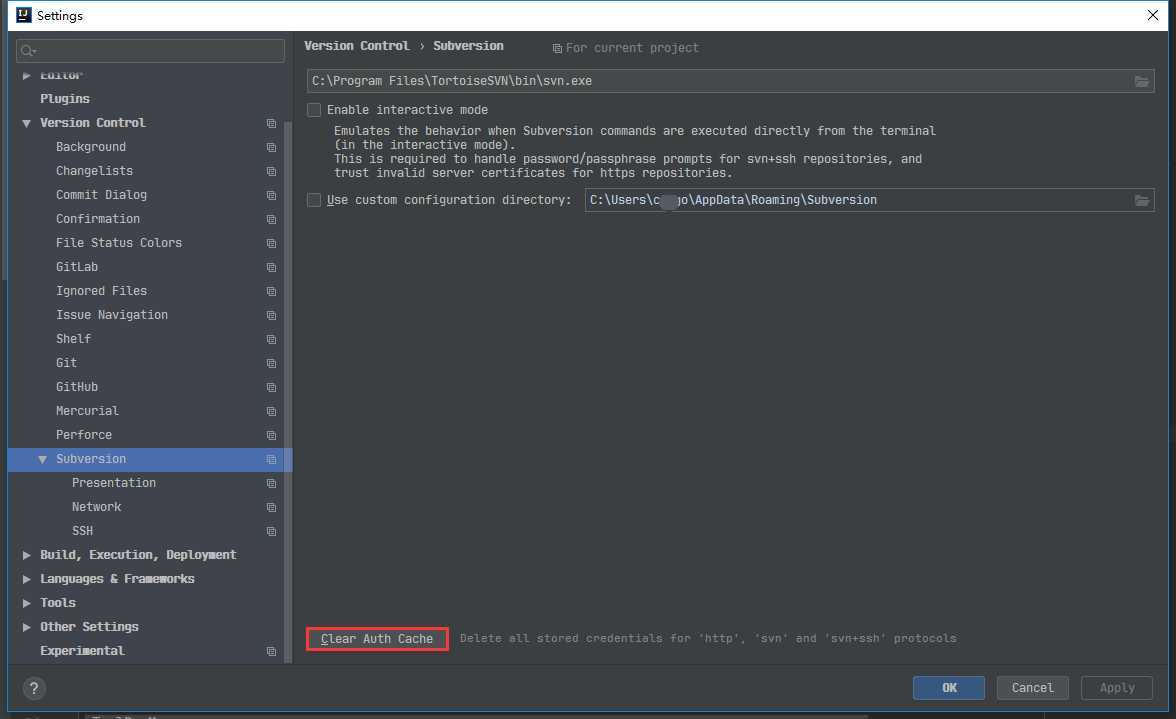
Task: Expand Build, Execution, Deployment section
Action: coord(26,555)
